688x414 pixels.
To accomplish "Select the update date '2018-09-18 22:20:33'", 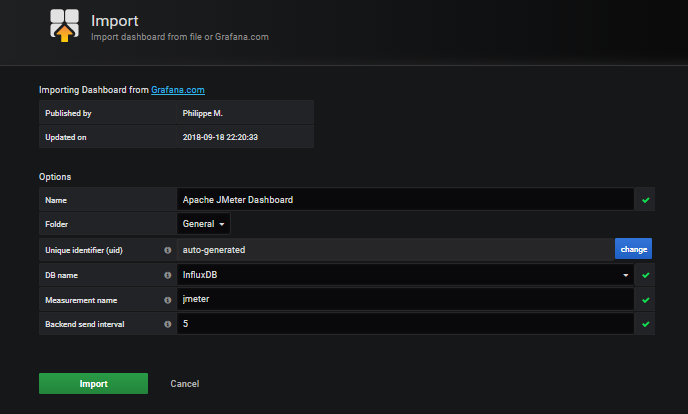I will point(220,137).
